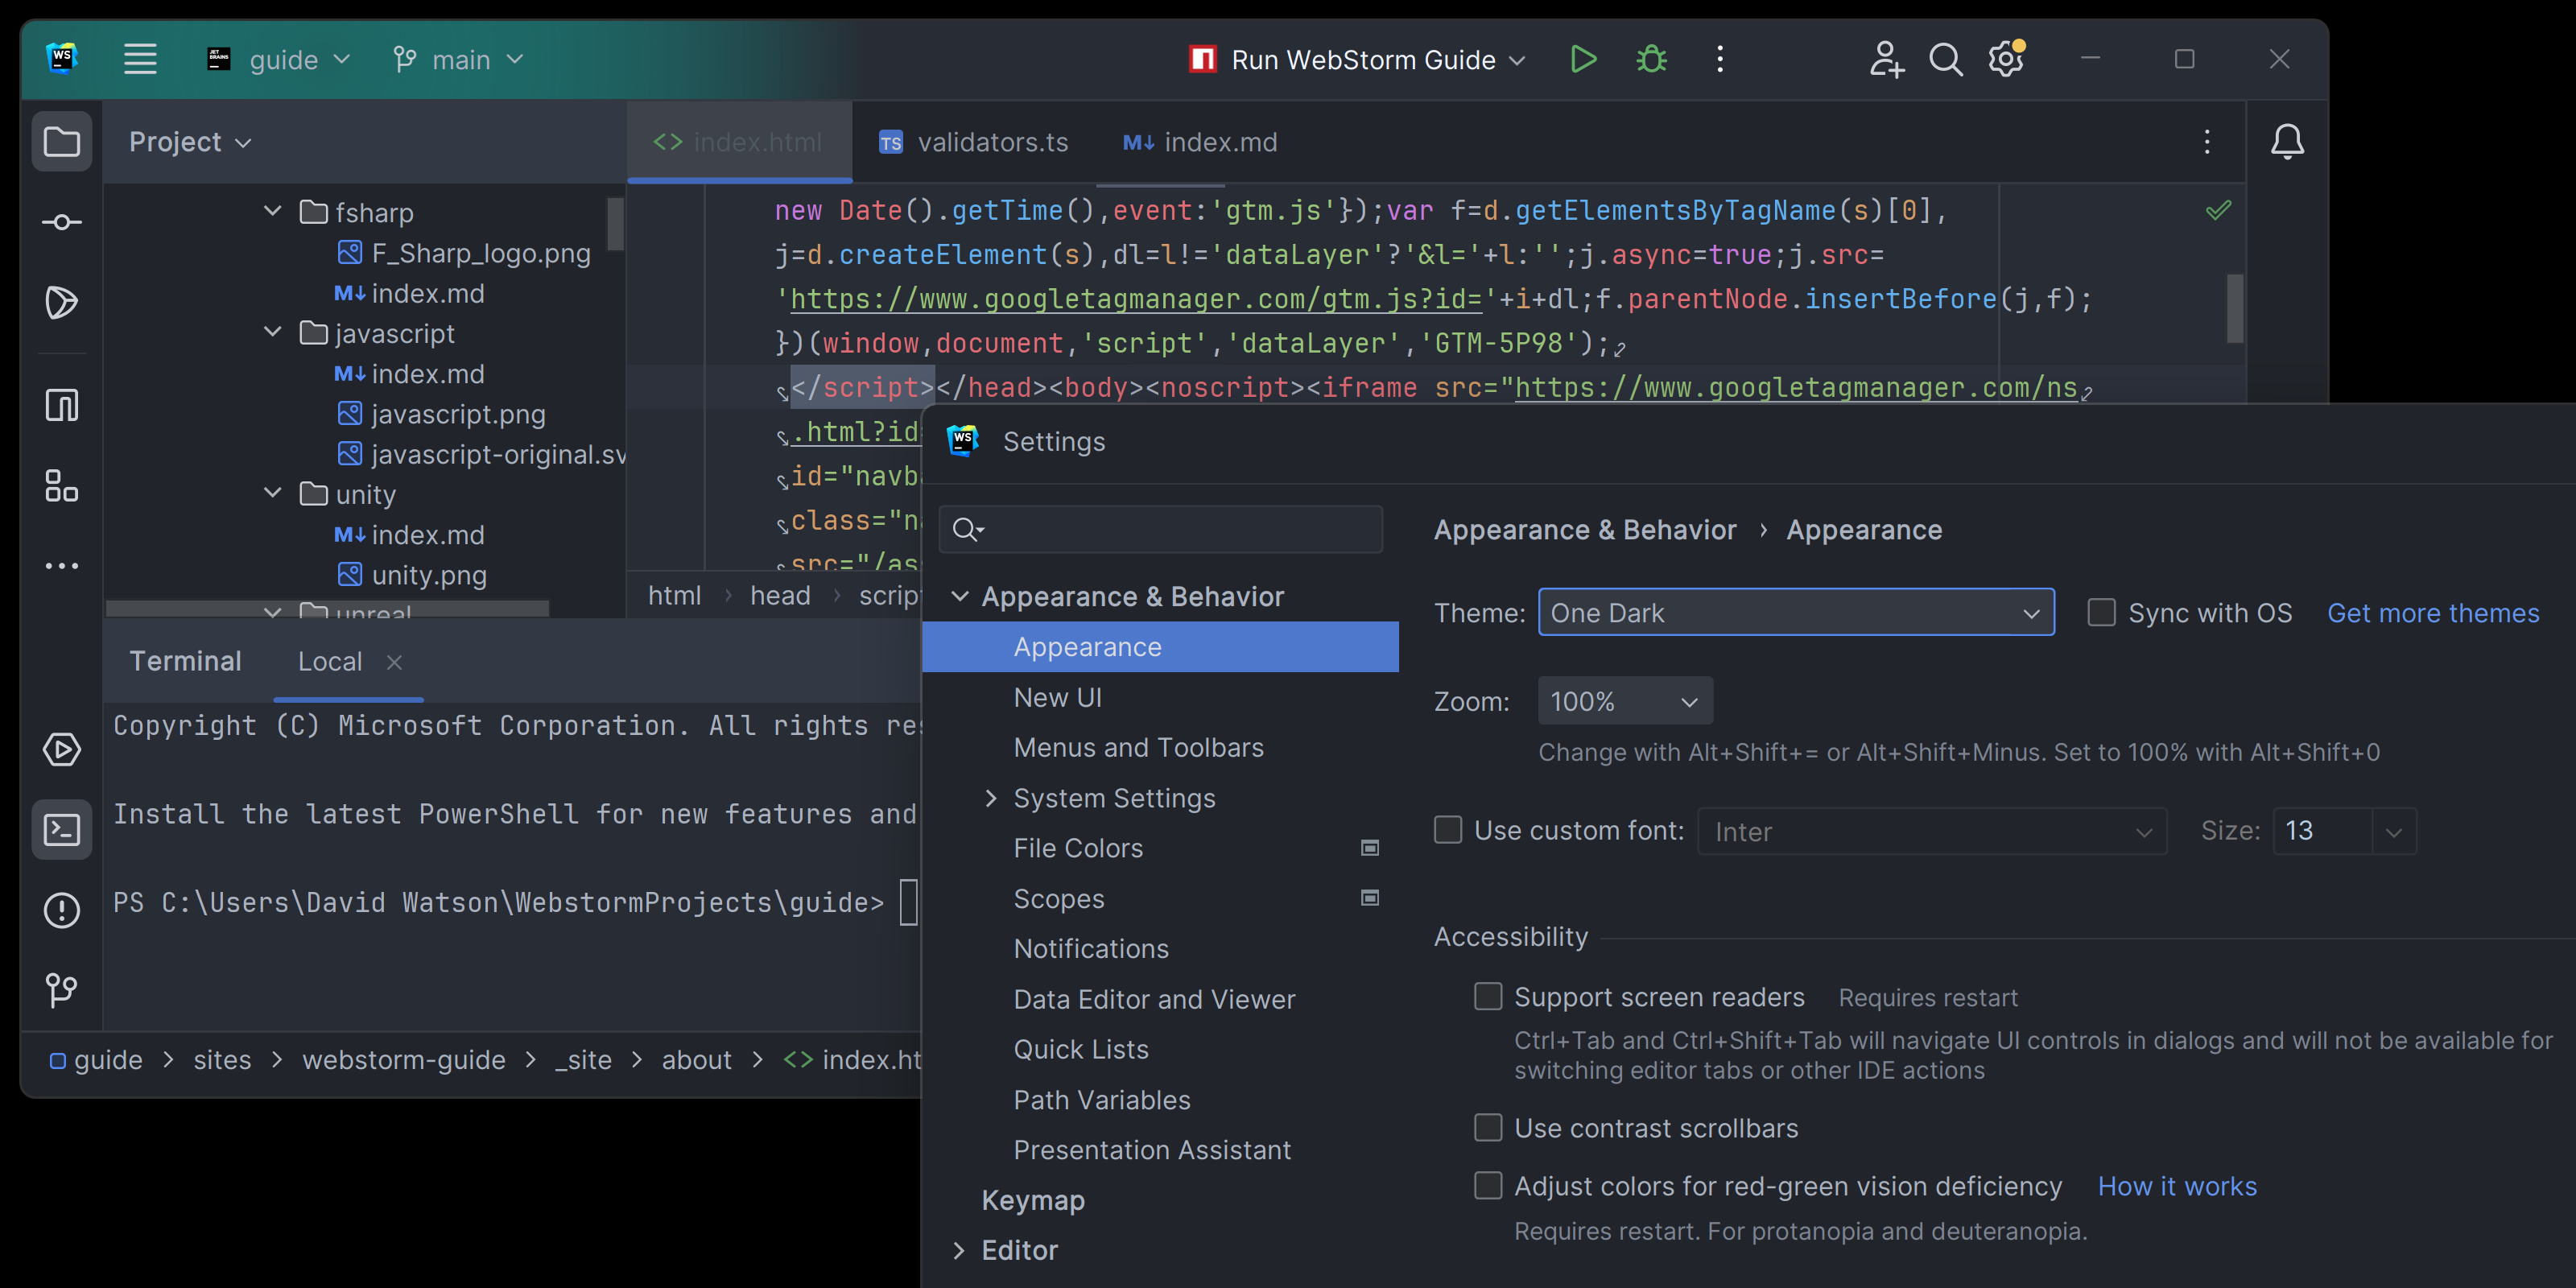Open the Problems tool window
This screenshot has width=2576, height=1288.
[62, 910]
